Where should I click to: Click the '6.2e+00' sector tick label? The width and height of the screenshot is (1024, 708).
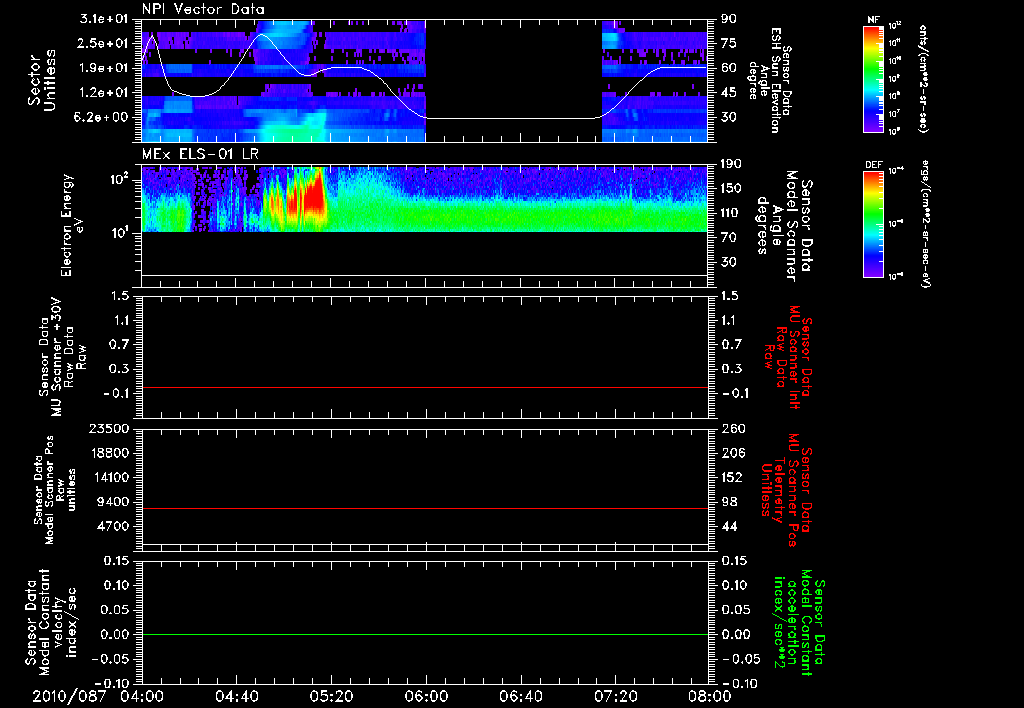103,118
